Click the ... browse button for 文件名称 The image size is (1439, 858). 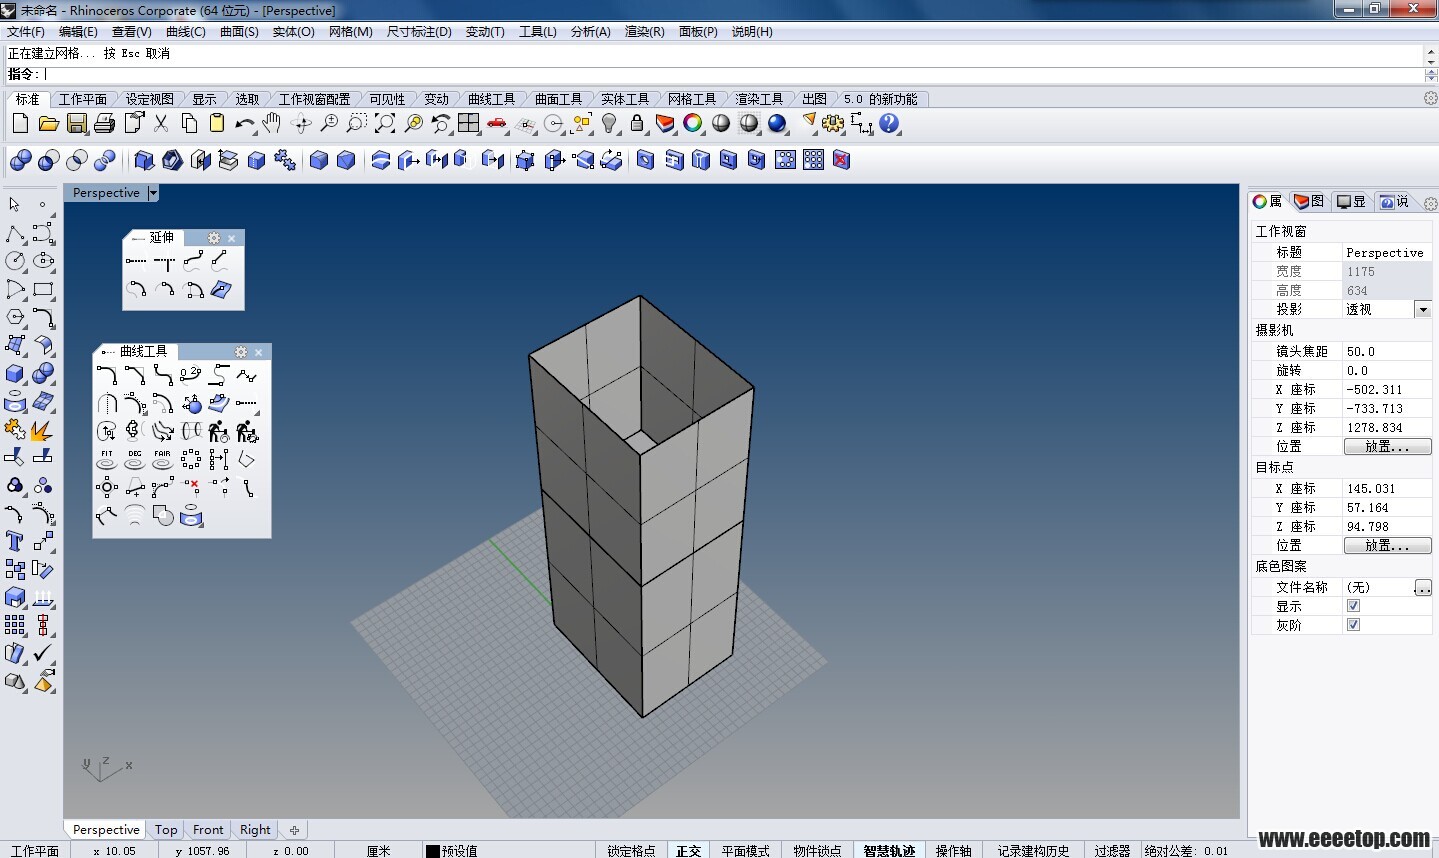click(1423, 588)
